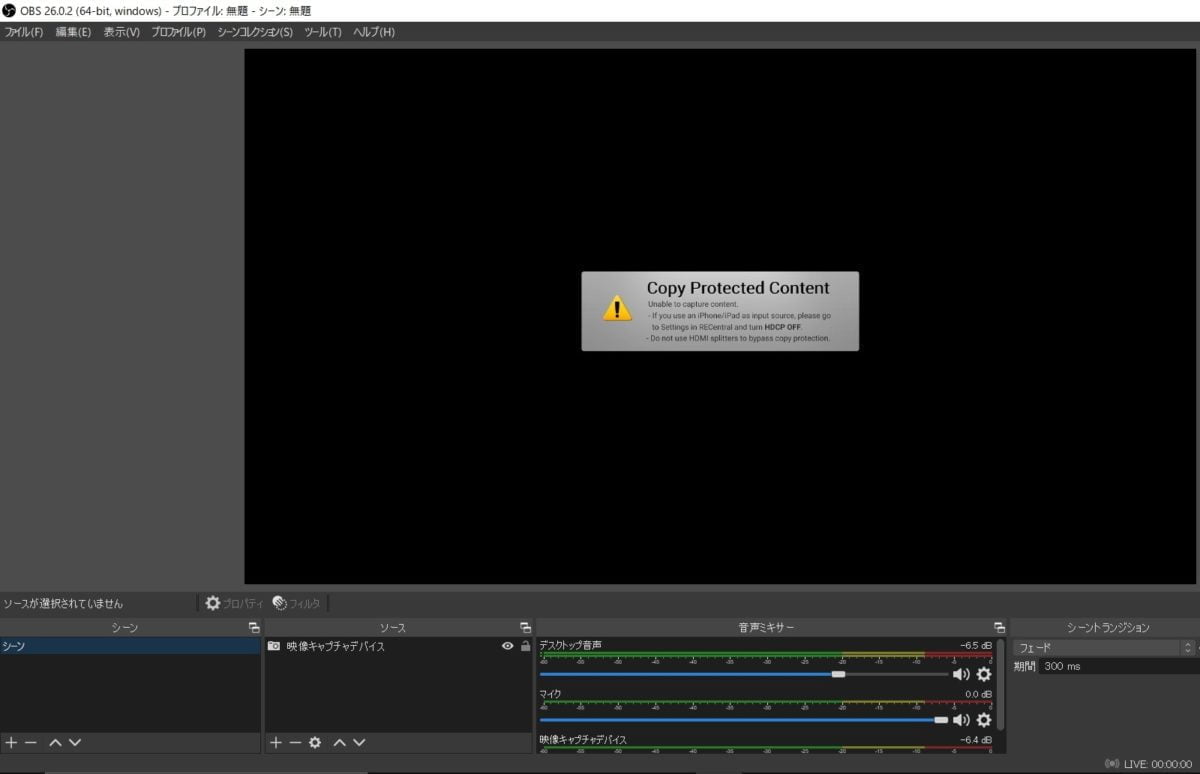Screen dimensions: 1200x774
Task: Toggle lock on 映像キャプチャデバイス source
Action: [x=525, y=646]
